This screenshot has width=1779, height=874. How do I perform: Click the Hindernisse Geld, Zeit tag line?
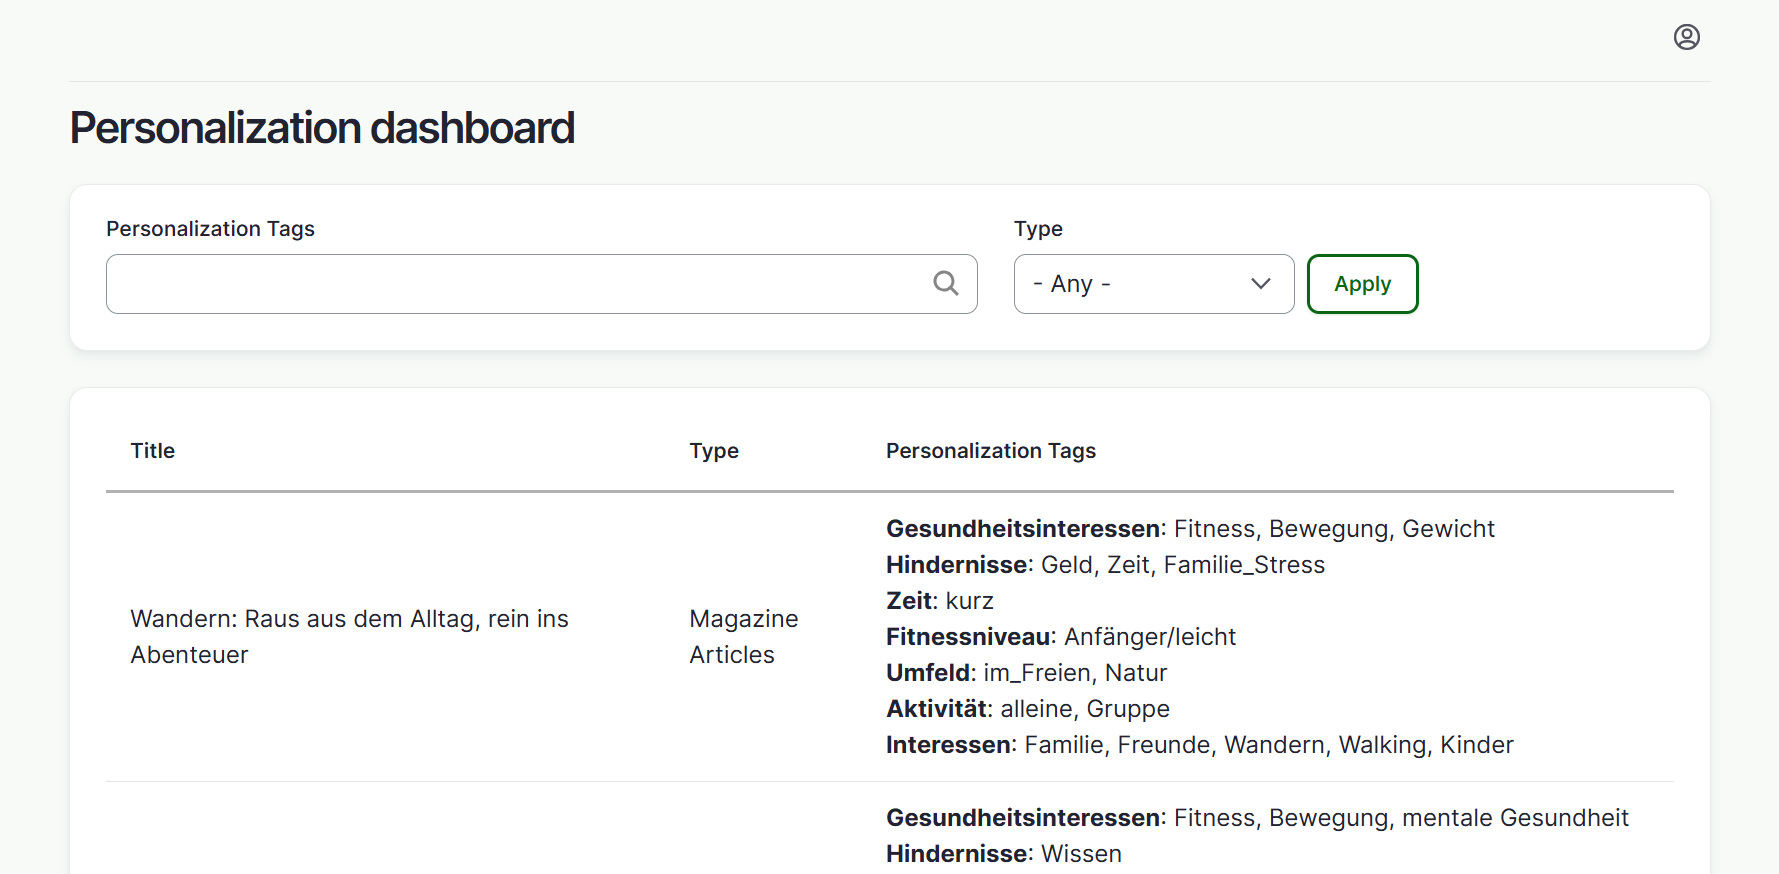(1104, 565)
